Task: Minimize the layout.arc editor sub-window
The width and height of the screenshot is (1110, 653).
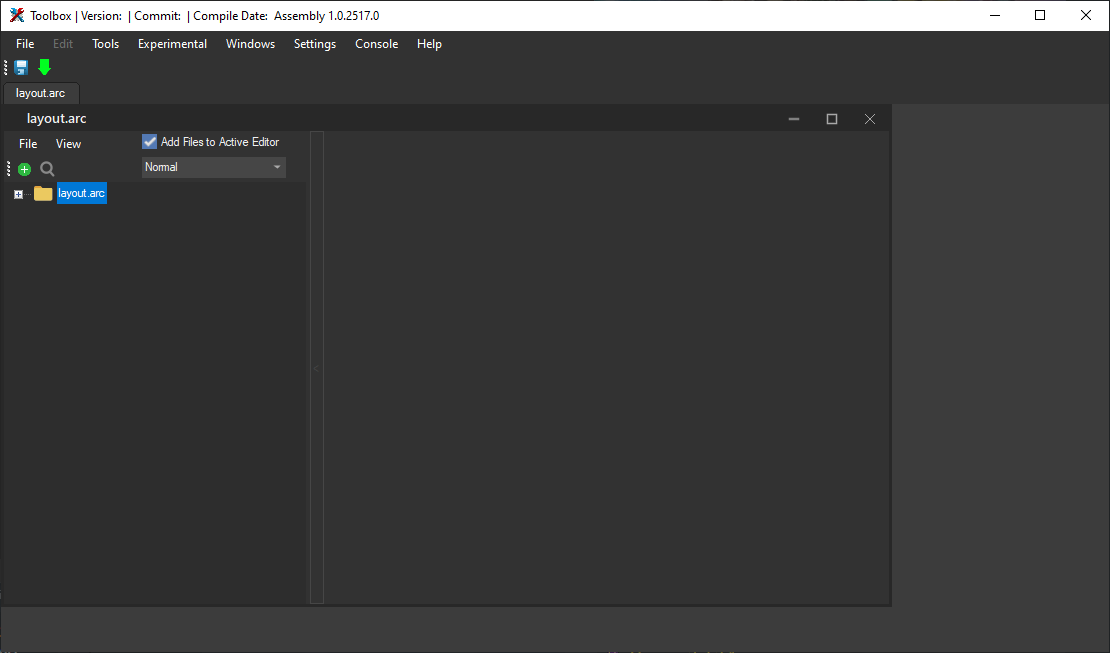Action: point(794,119)
